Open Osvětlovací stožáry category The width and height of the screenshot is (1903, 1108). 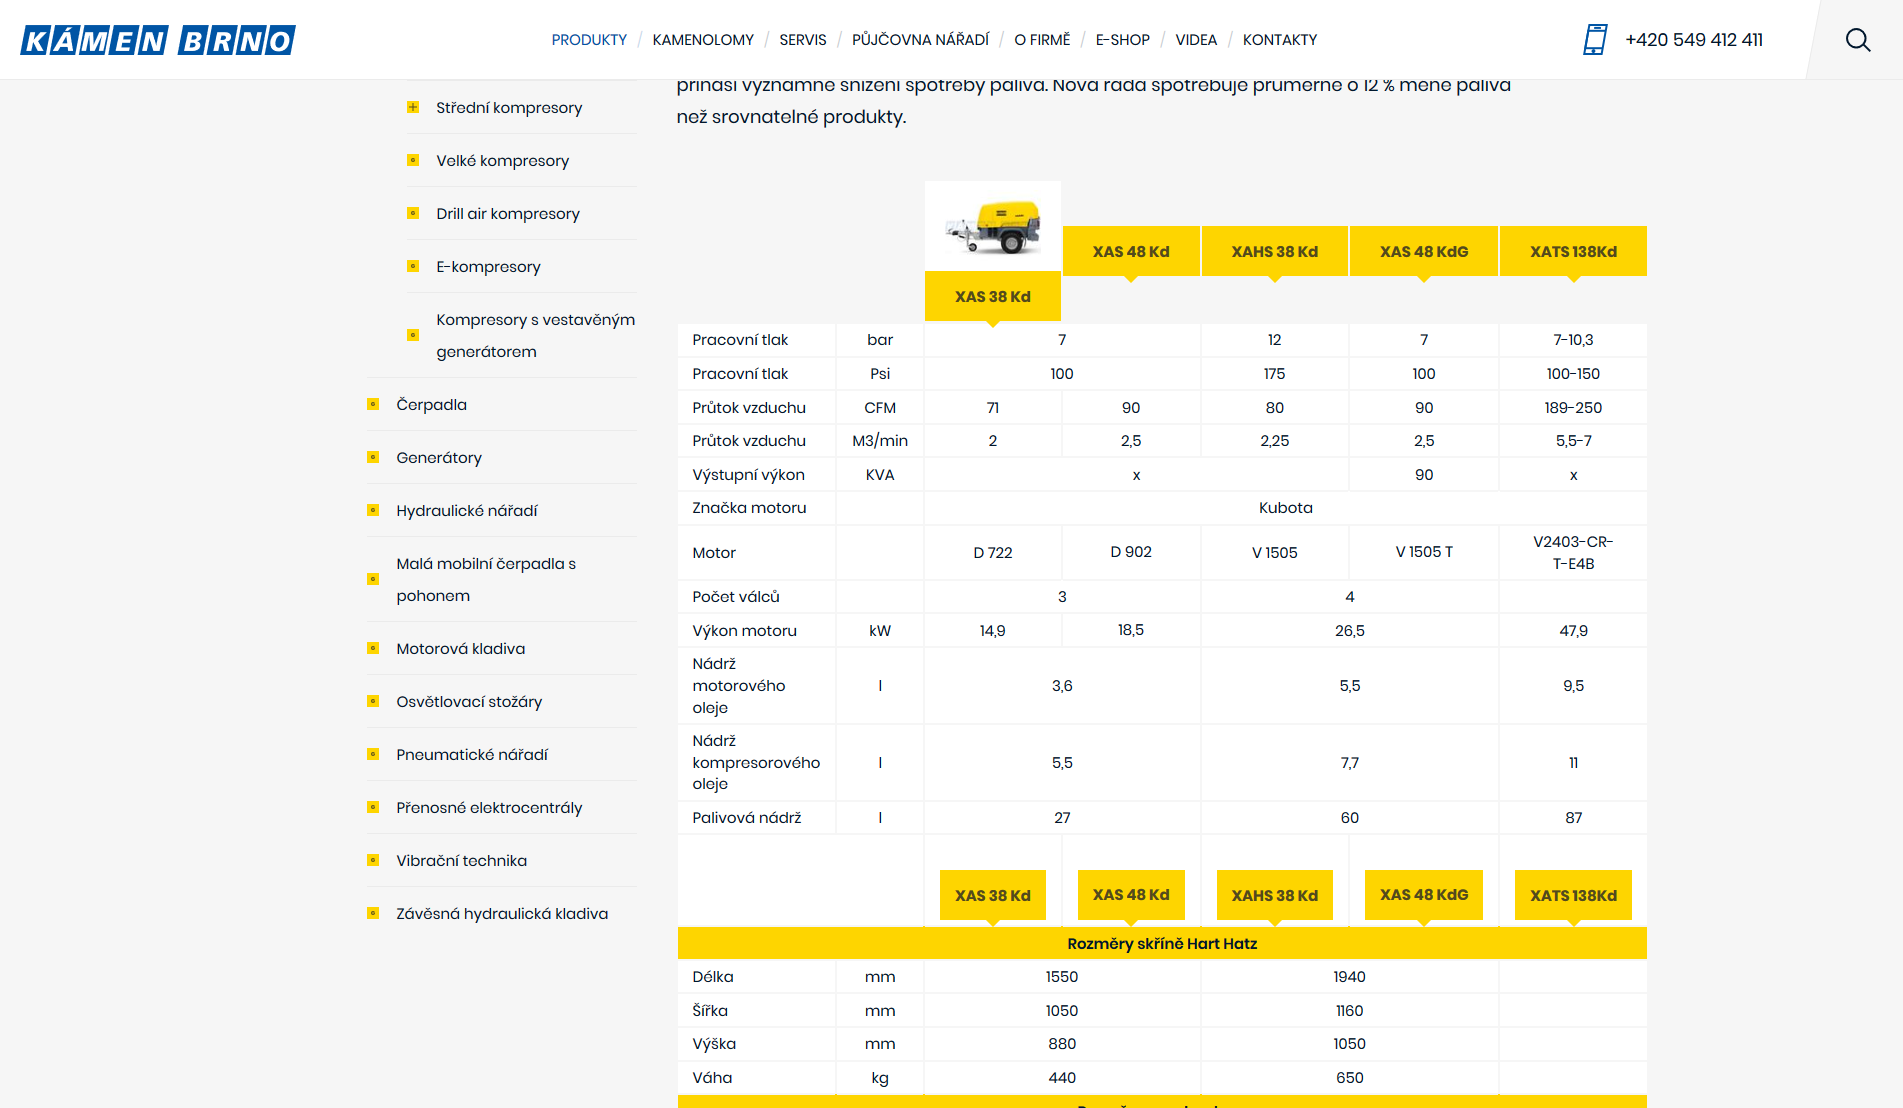point(469,701)
